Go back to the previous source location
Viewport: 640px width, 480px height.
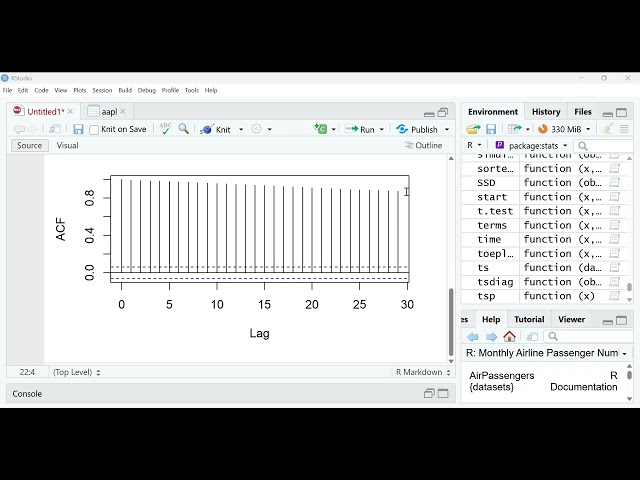point(19,129)
